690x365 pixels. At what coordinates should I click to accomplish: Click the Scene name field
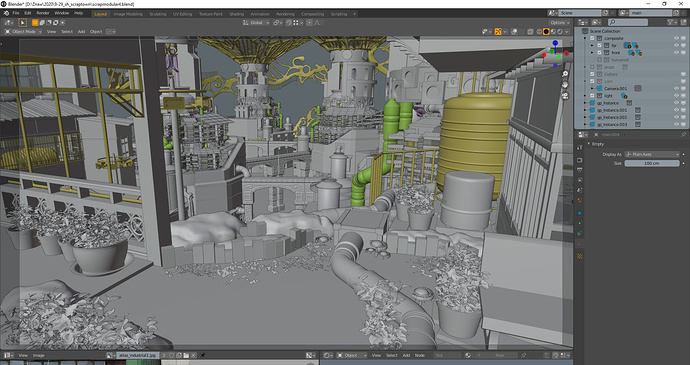click(580, 13)
